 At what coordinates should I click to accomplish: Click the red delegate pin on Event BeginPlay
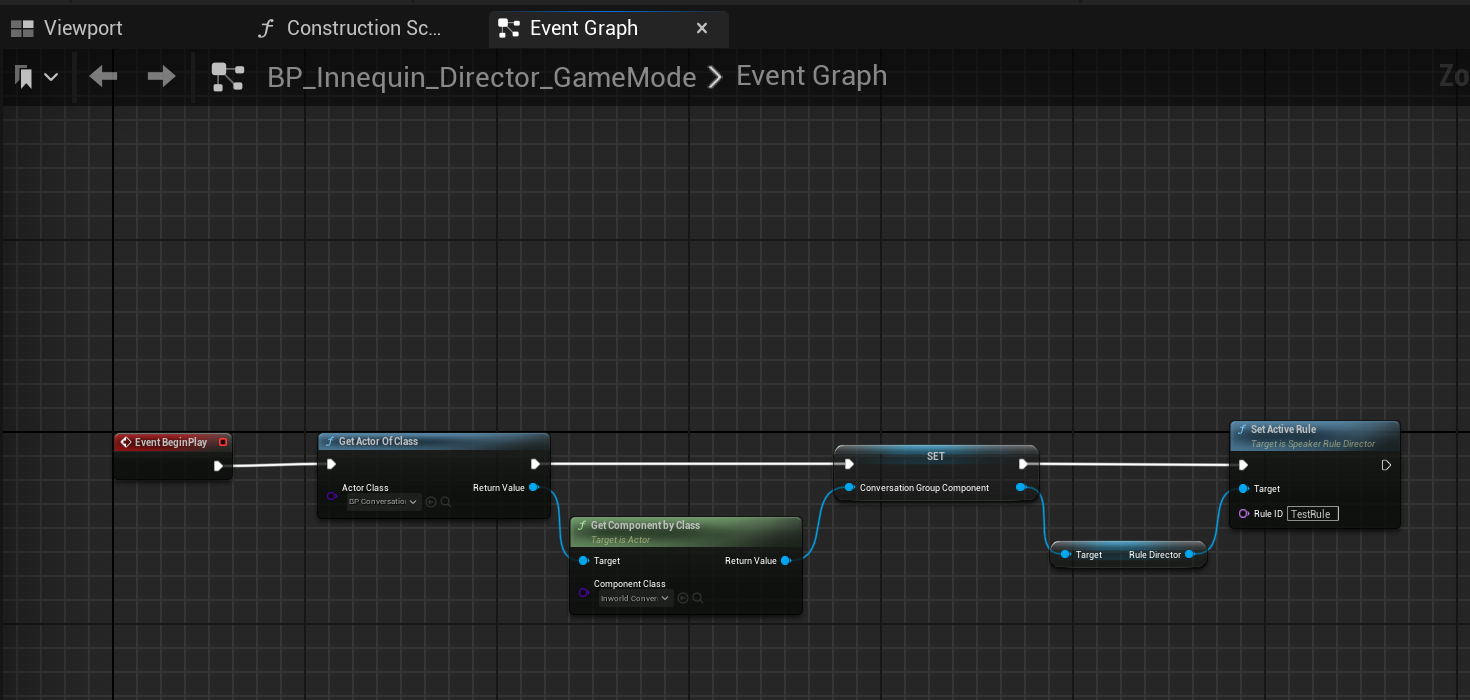(x=223, y=442)
